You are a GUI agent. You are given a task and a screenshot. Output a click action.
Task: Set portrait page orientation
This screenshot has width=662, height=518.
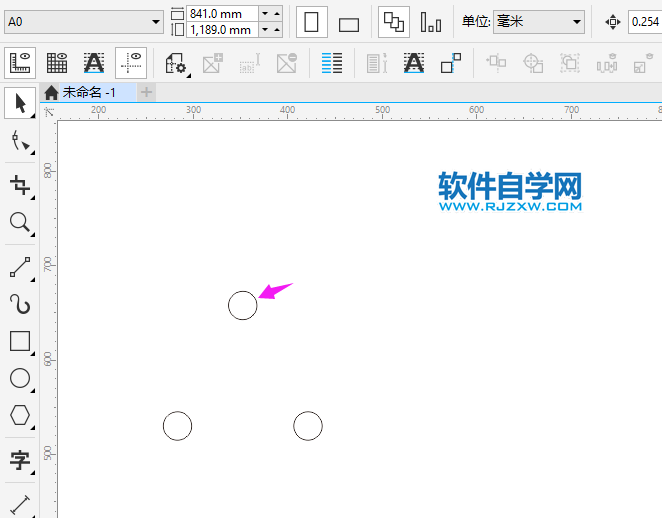pyautogui.click(x=312, y=22)
